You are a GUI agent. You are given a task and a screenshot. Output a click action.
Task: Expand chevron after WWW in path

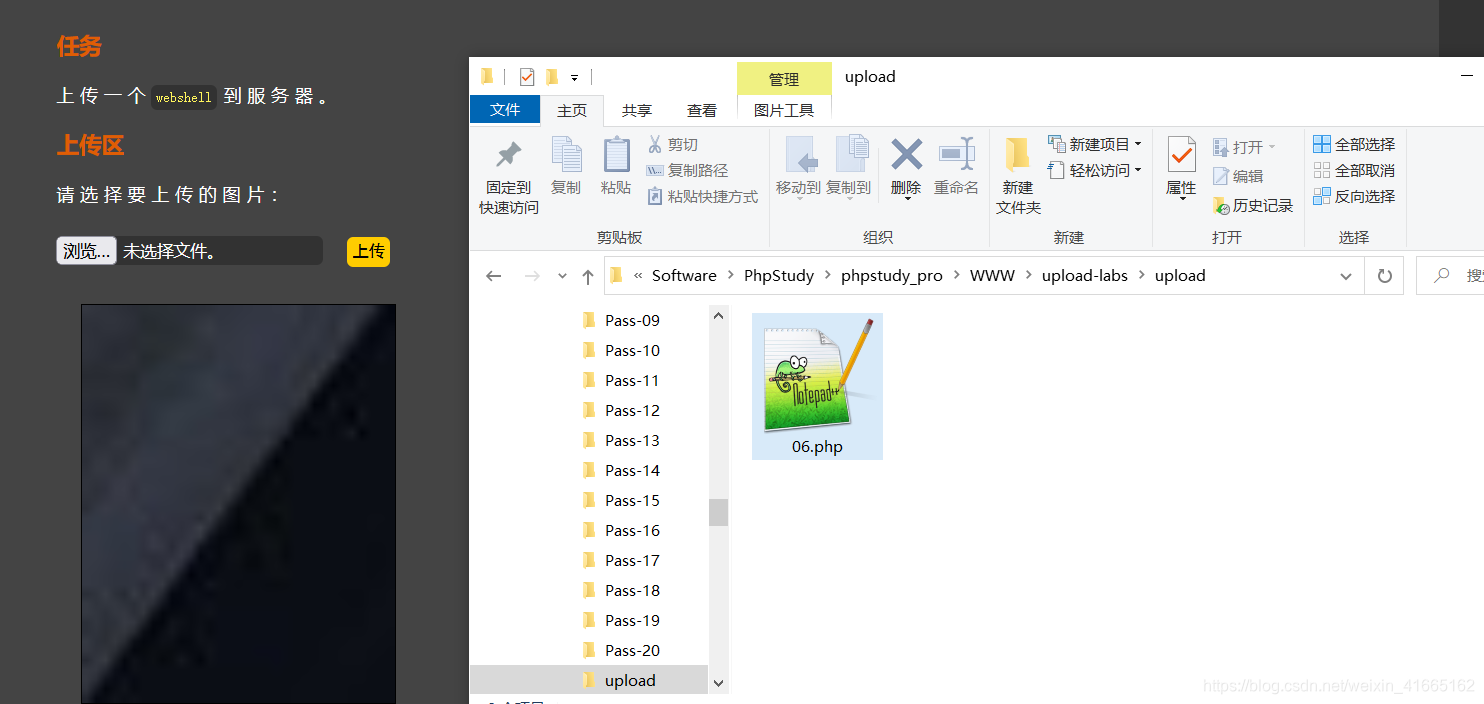1028,276
